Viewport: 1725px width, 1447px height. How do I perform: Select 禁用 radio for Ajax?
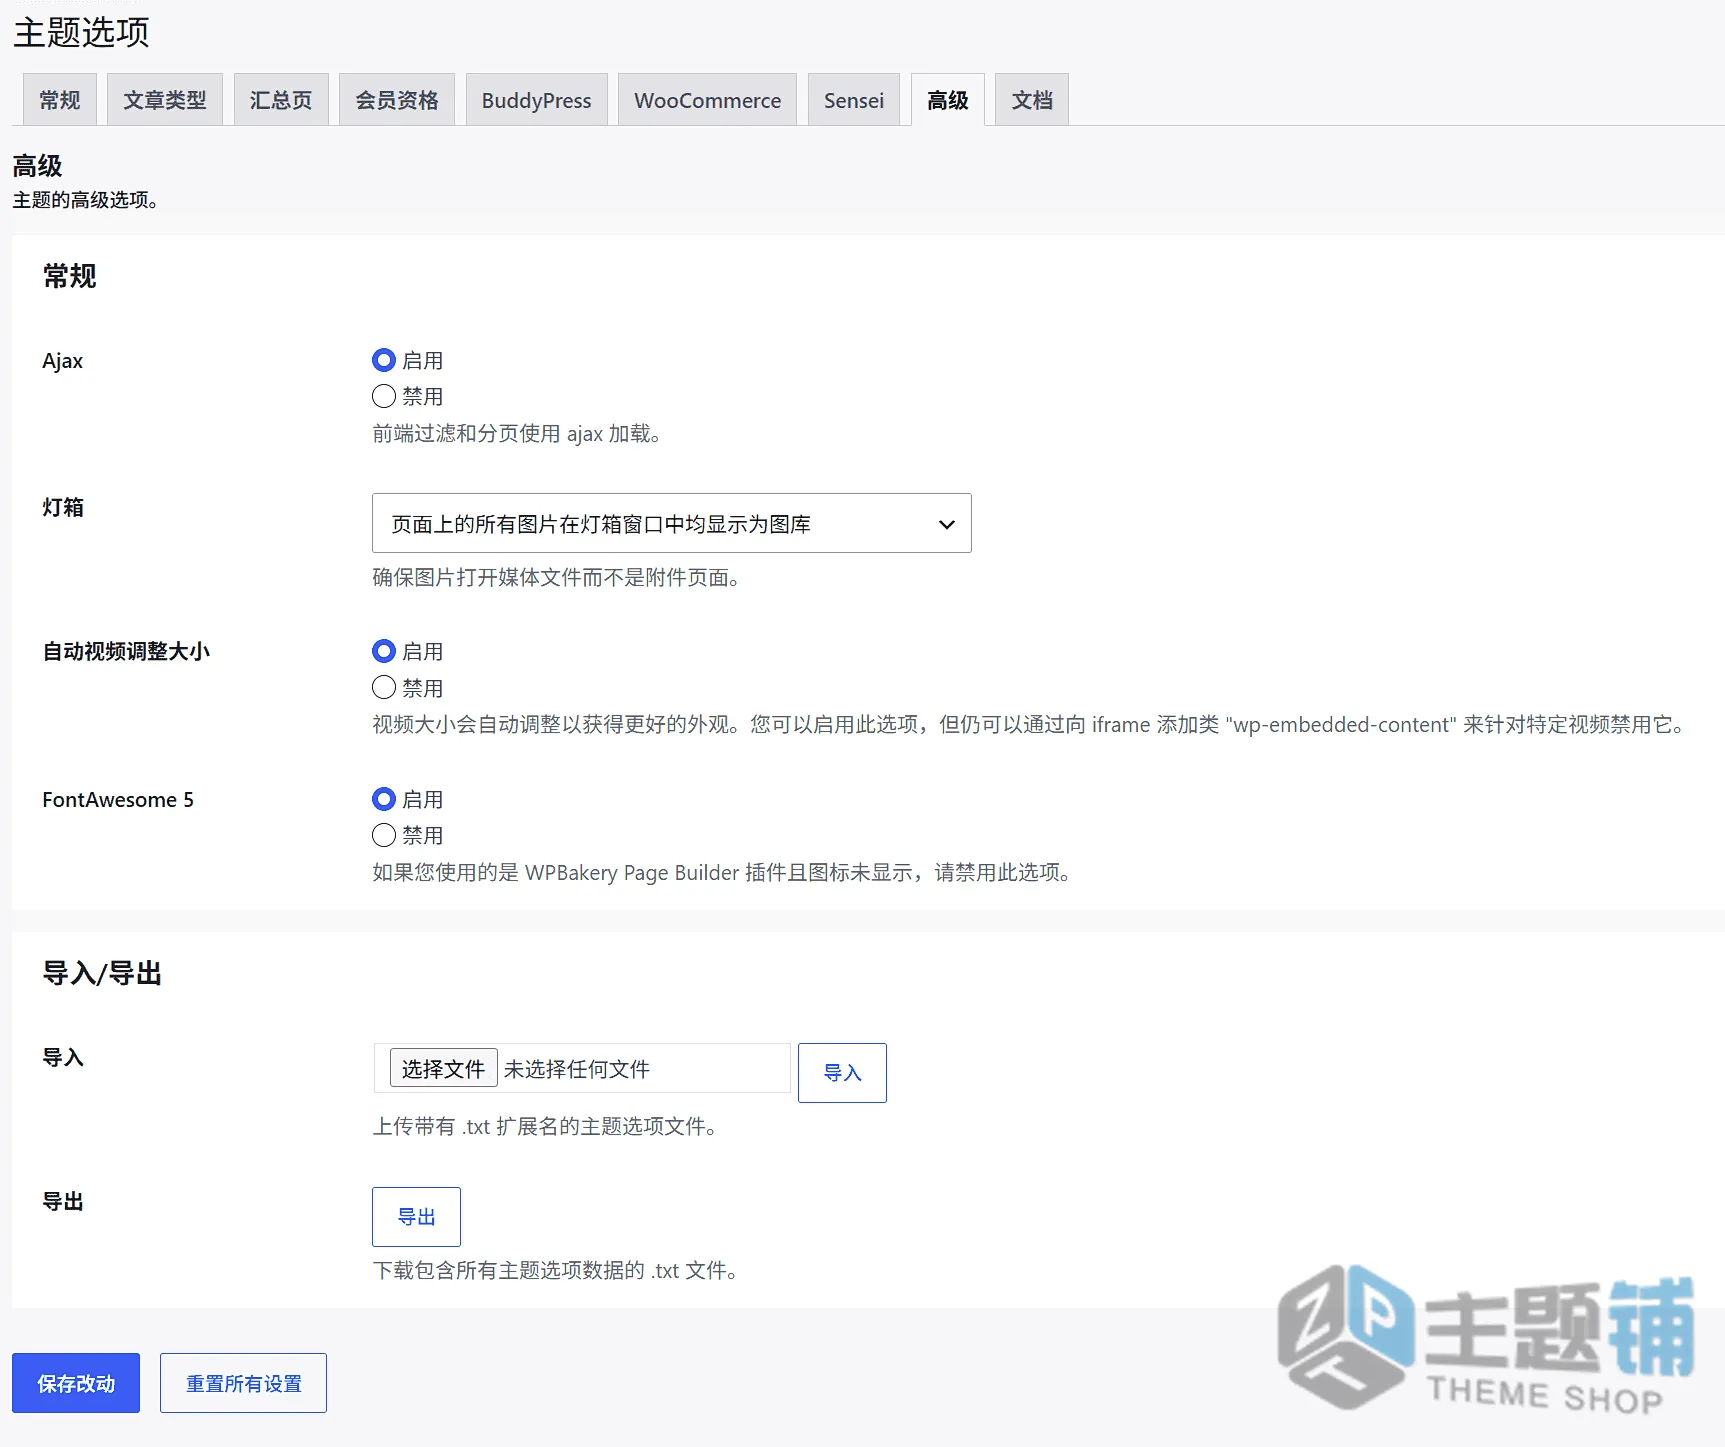tap(384, 396)
